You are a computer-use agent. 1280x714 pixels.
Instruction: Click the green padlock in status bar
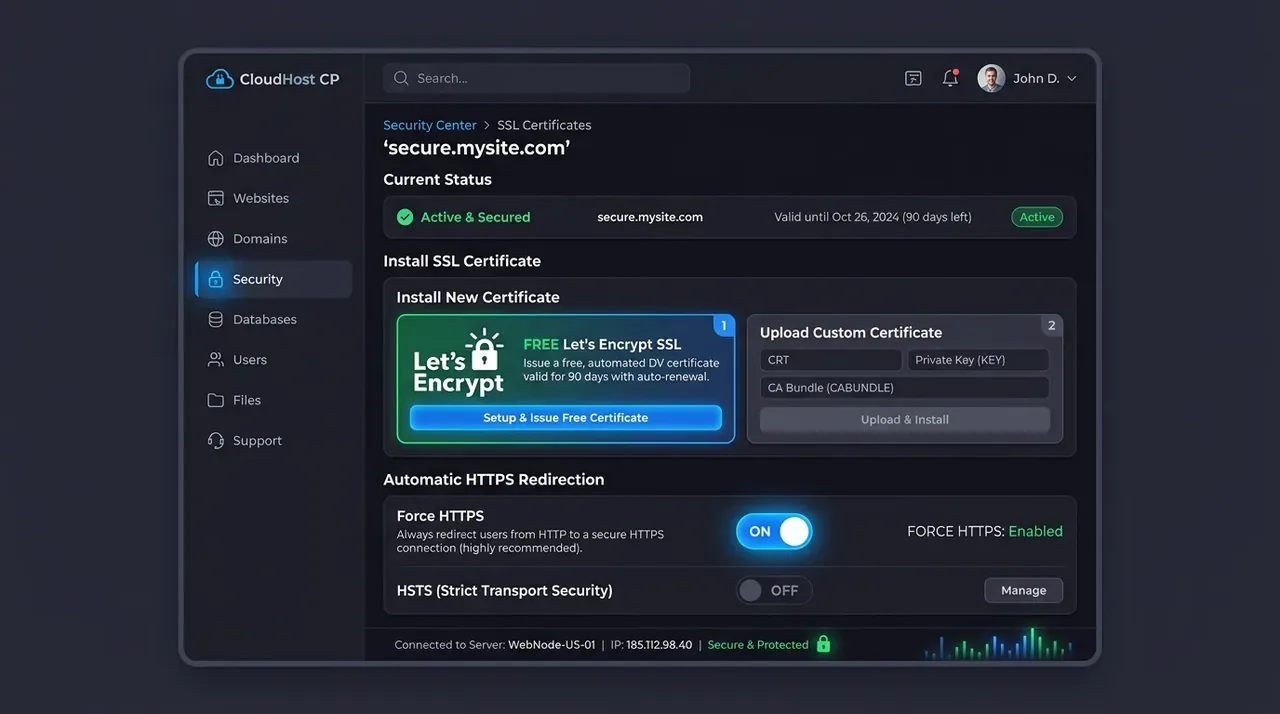click(824, 644)
